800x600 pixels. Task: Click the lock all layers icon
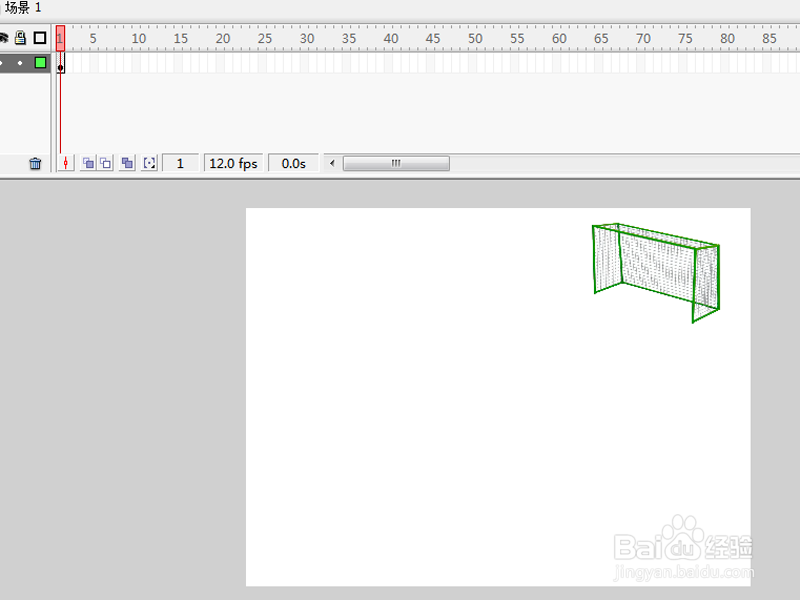[20, 38]
